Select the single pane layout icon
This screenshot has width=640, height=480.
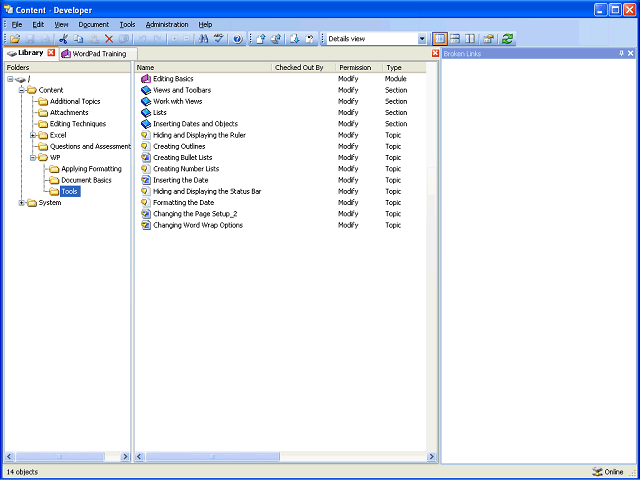(x=440, y=39)
